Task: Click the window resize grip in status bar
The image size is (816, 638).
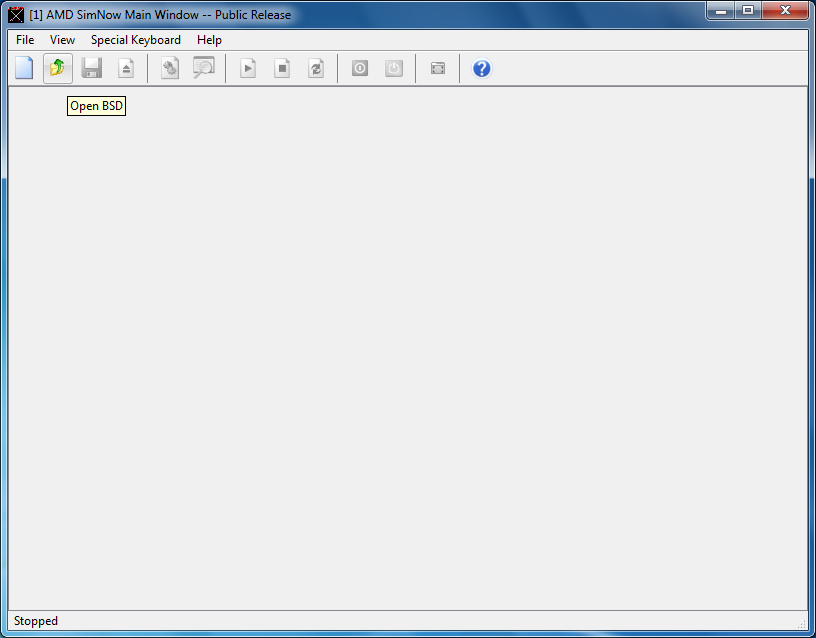Action: (802, 624)
